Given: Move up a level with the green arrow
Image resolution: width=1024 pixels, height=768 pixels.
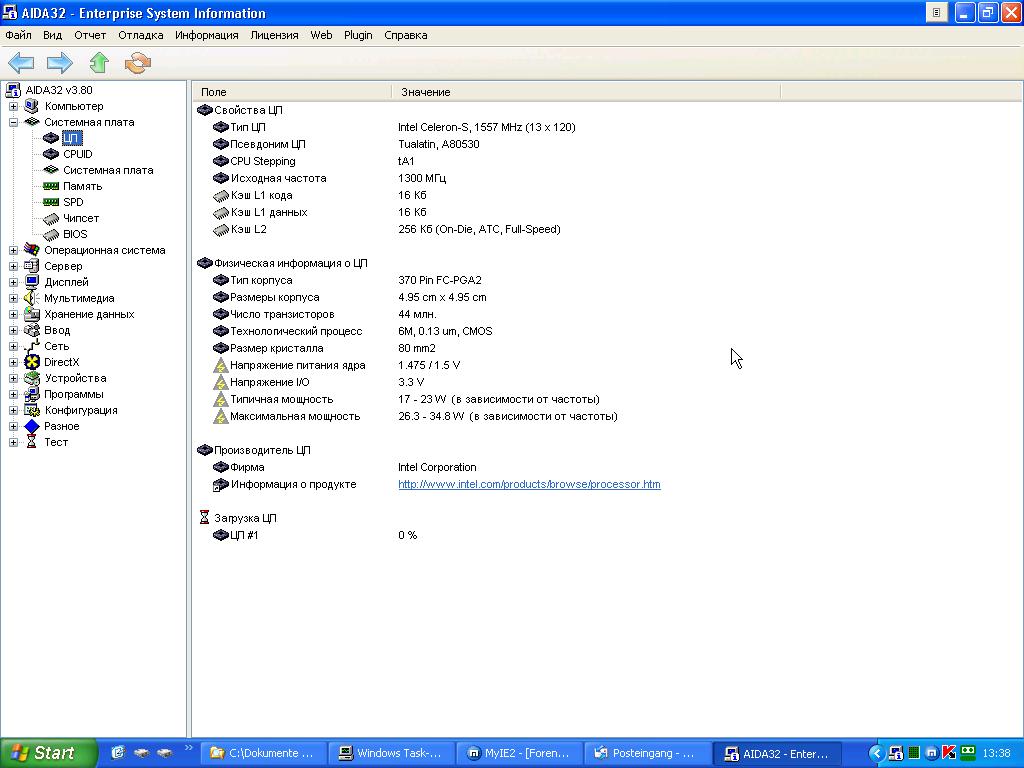Looking at the screenshot, I should pos(99,63).
